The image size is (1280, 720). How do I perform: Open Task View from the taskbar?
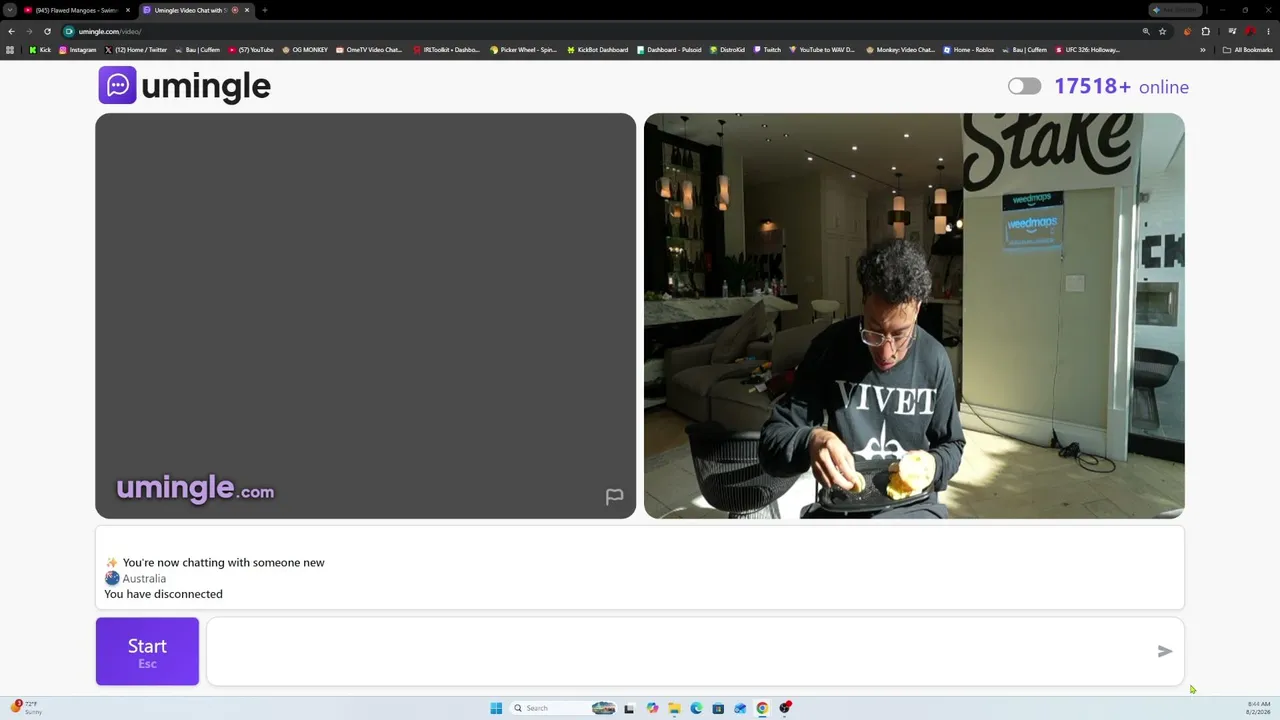(x=629, y=708)
